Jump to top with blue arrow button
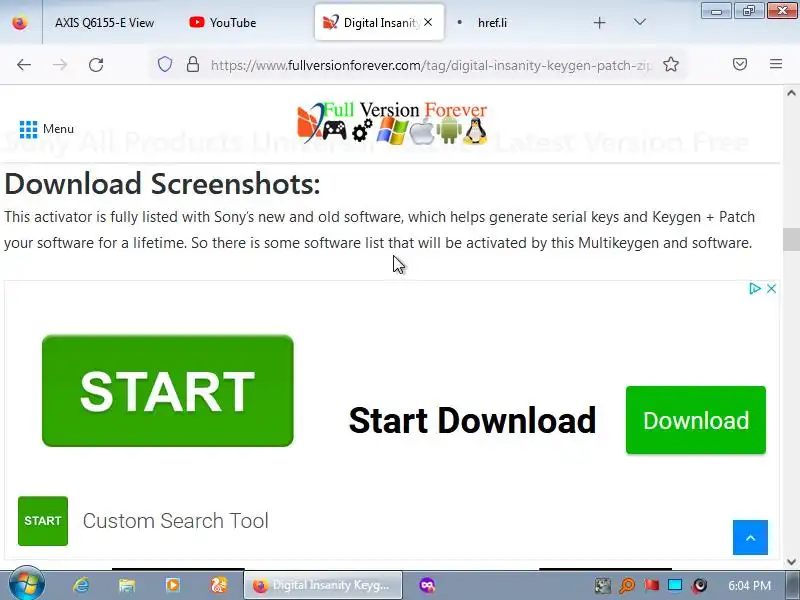Viewport: 800px width, 600px height. point(750,537)
